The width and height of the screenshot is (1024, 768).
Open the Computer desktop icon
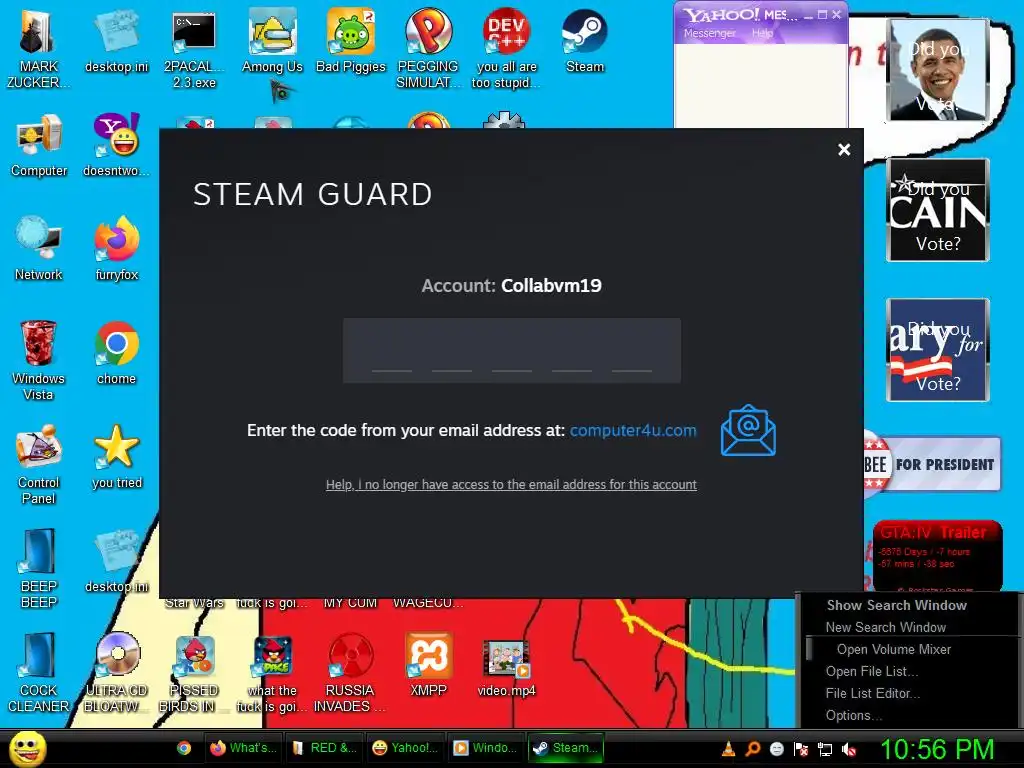point(39,146)
